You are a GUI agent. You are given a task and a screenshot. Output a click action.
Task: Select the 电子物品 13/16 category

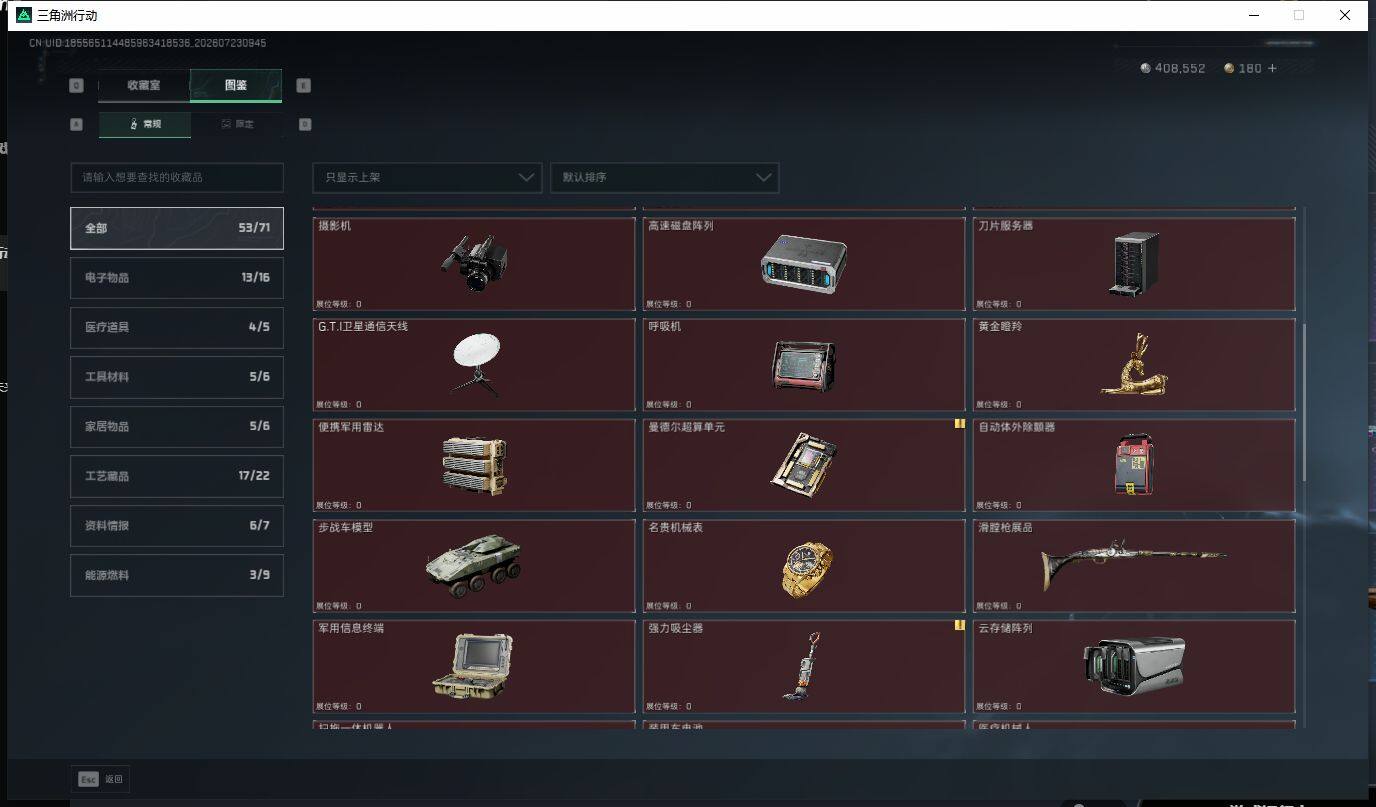pyautogui.click(x=177, y=278)
